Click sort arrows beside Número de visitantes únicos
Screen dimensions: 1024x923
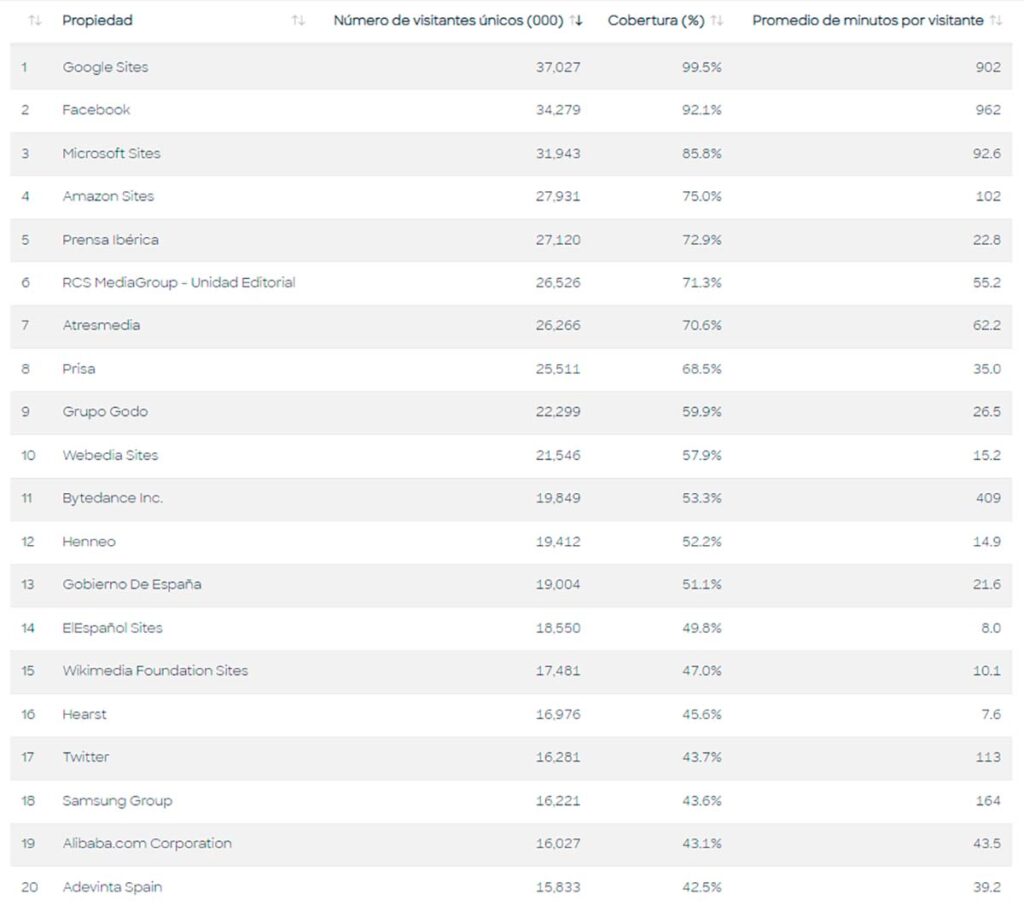tap(576, 21)
